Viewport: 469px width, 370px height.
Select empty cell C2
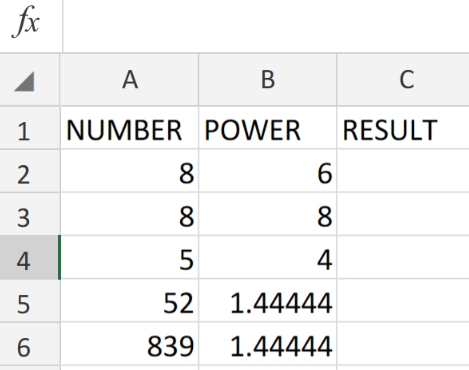403,171
